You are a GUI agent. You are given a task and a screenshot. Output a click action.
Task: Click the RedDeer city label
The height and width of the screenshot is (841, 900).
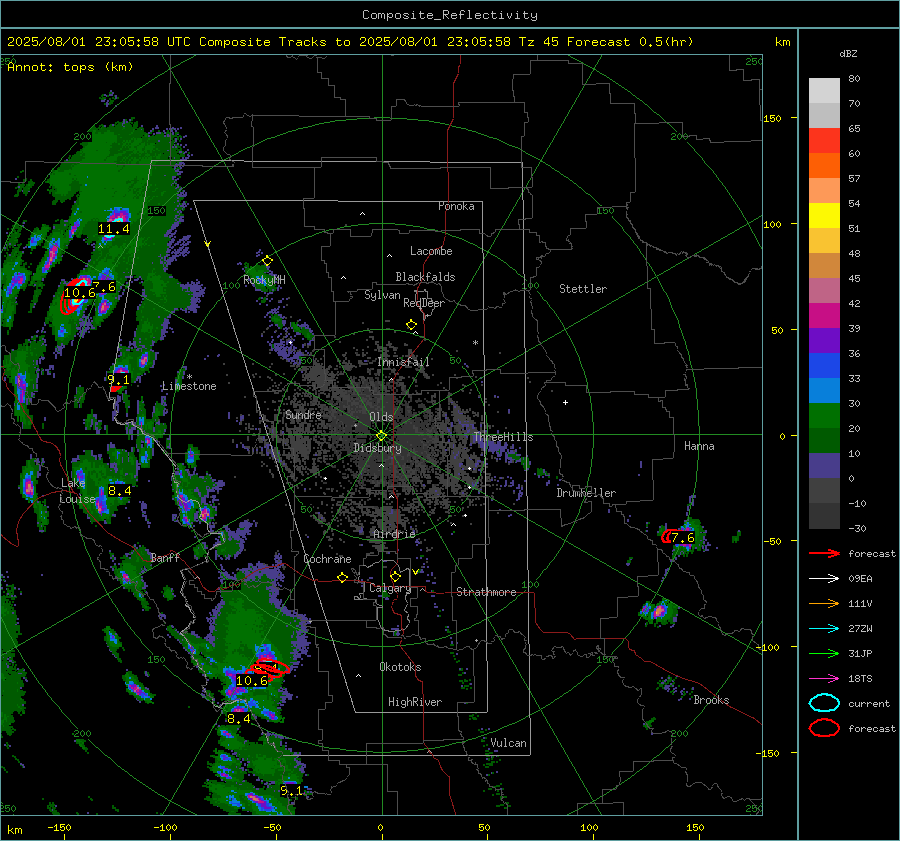point(424,303)
